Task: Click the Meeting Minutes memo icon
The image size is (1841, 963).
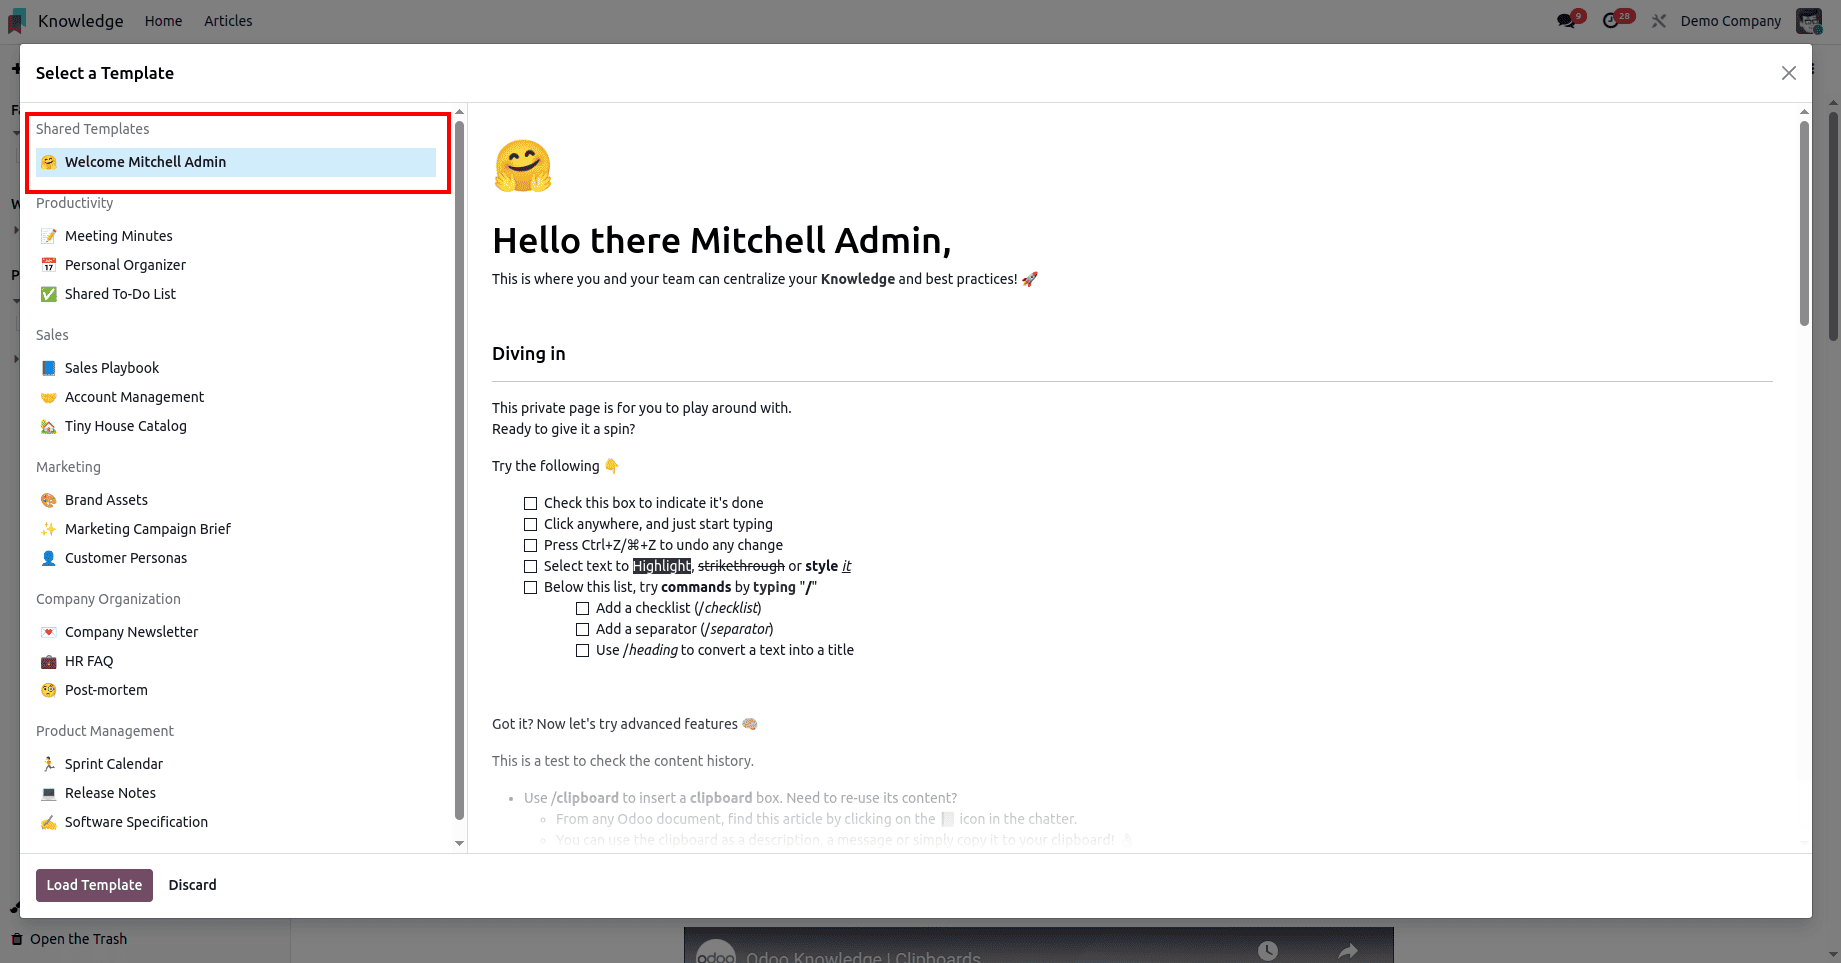Action: coord(48,236)
